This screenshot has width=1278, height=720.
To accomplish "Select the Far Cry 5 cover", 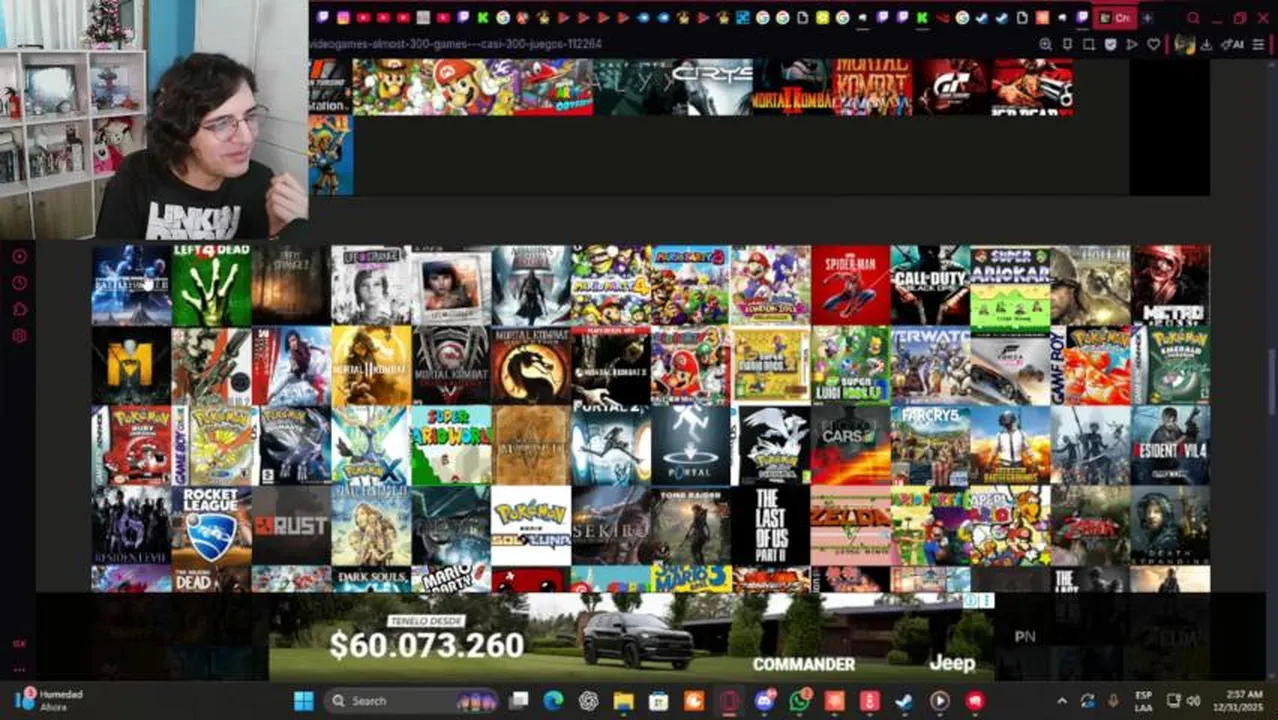I will (930, 445).
